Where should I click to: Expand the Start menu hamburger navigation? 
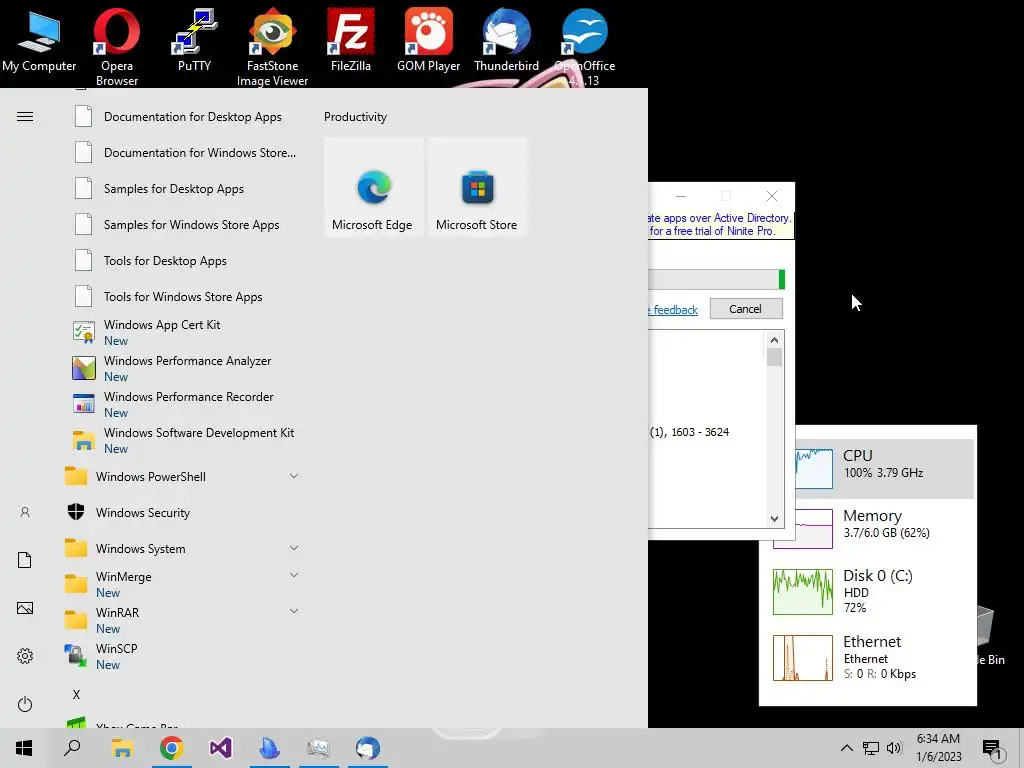25,117
